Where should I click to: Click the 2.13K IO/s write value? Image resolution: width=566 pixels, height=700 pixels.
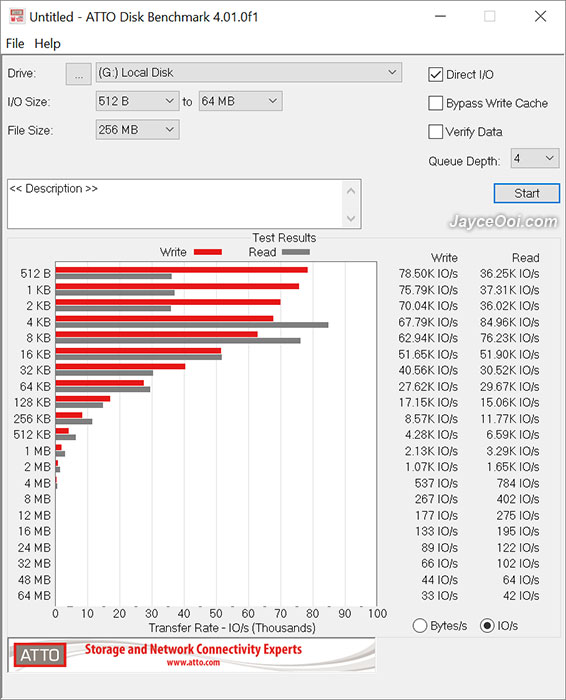431,451
